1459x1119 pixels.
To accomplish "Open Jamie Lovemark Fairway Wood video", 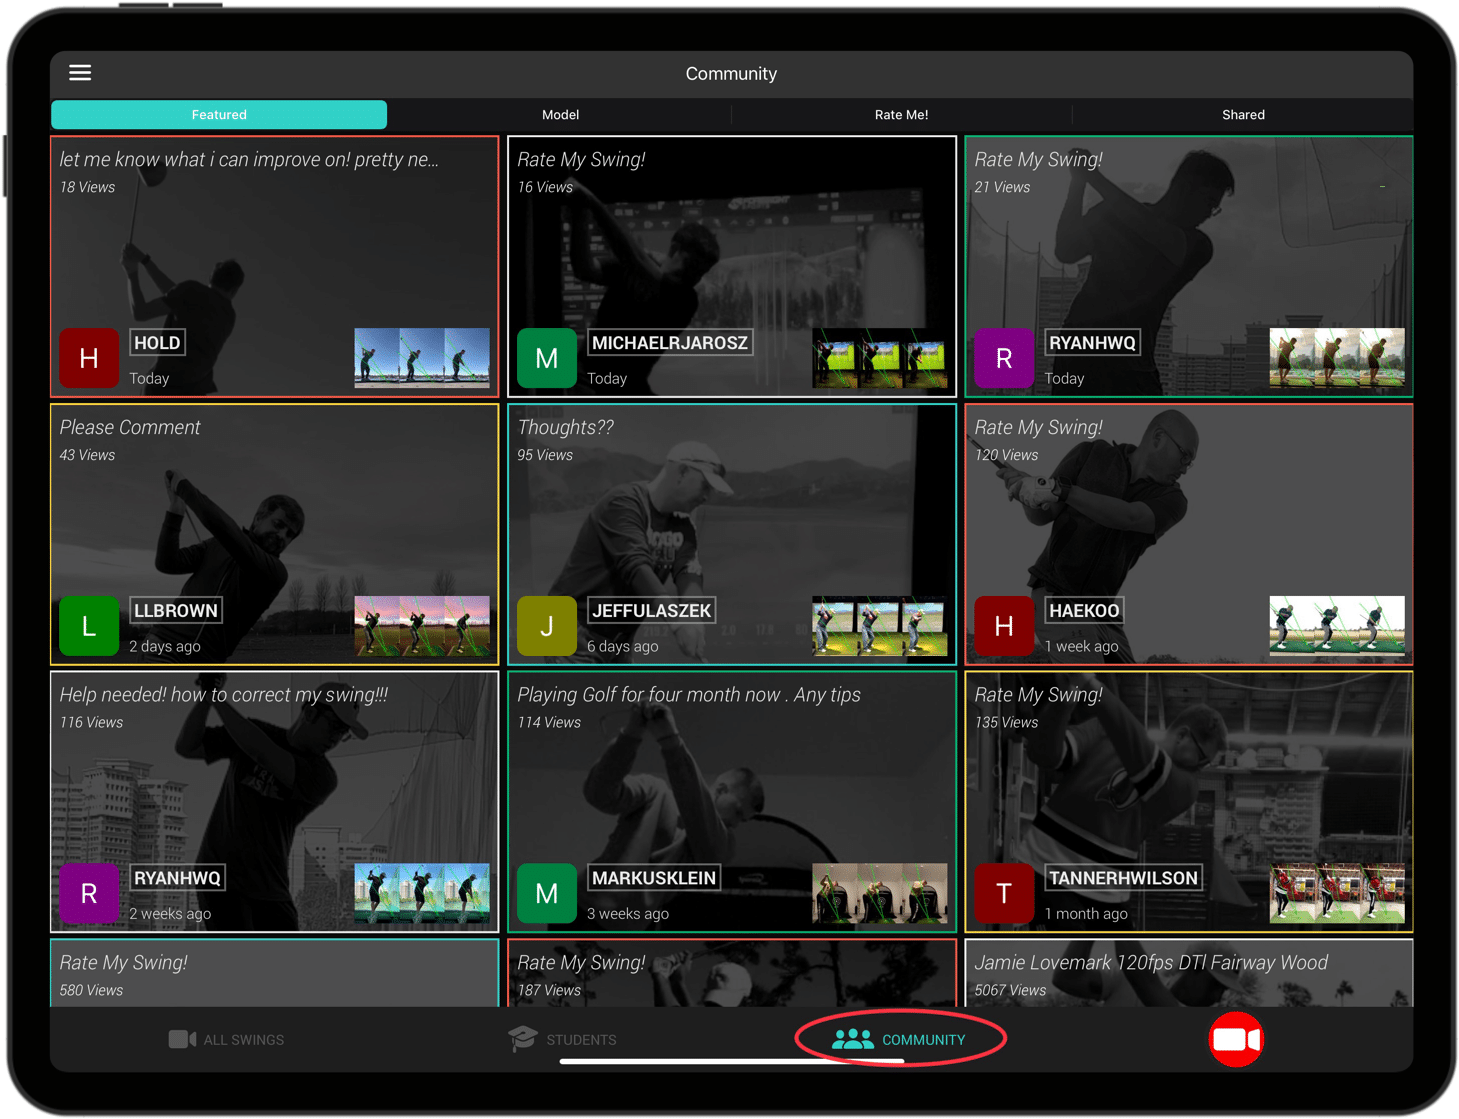I will 1188,974.
